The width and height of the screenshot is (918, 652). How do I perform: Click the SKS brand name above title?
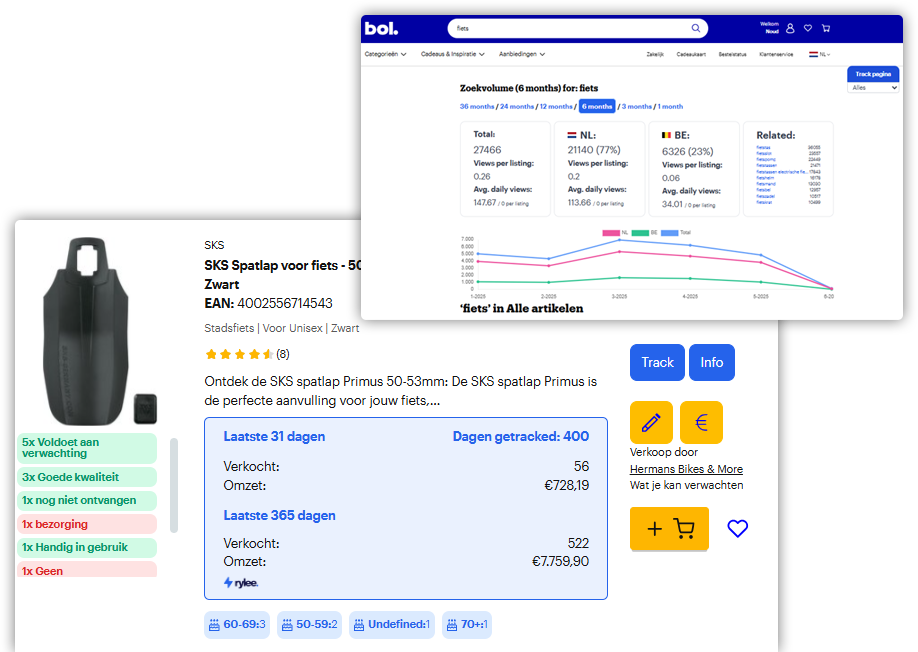click(214, 245)
